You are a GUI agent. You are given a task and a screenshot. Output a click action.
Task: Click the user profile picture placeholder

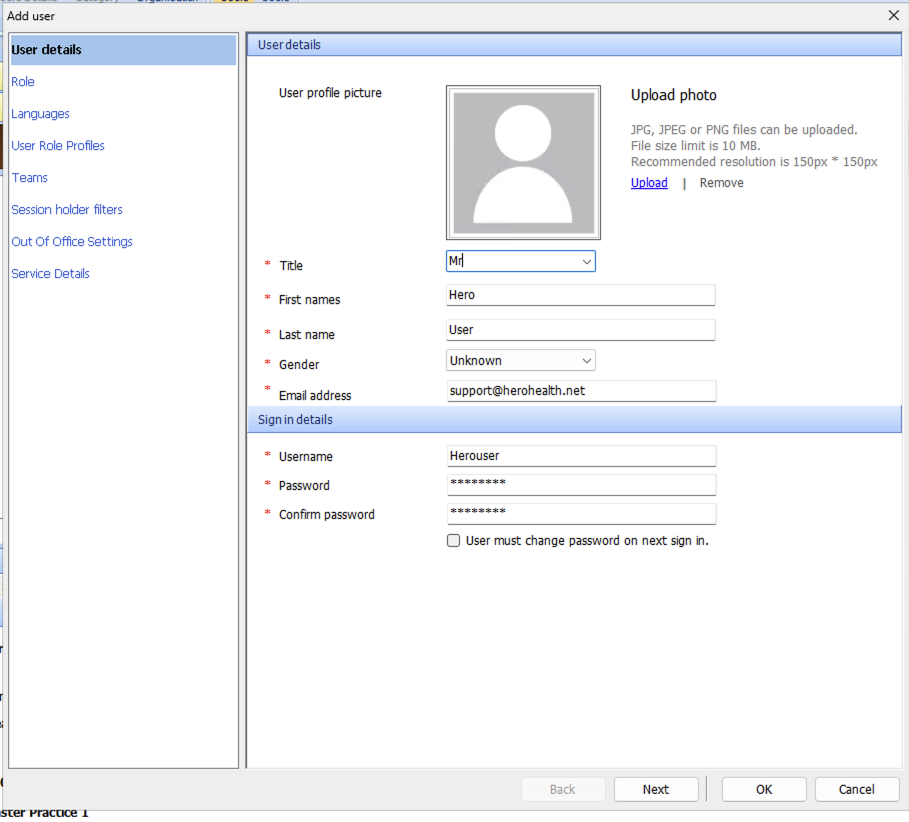[x=523, y=162]
